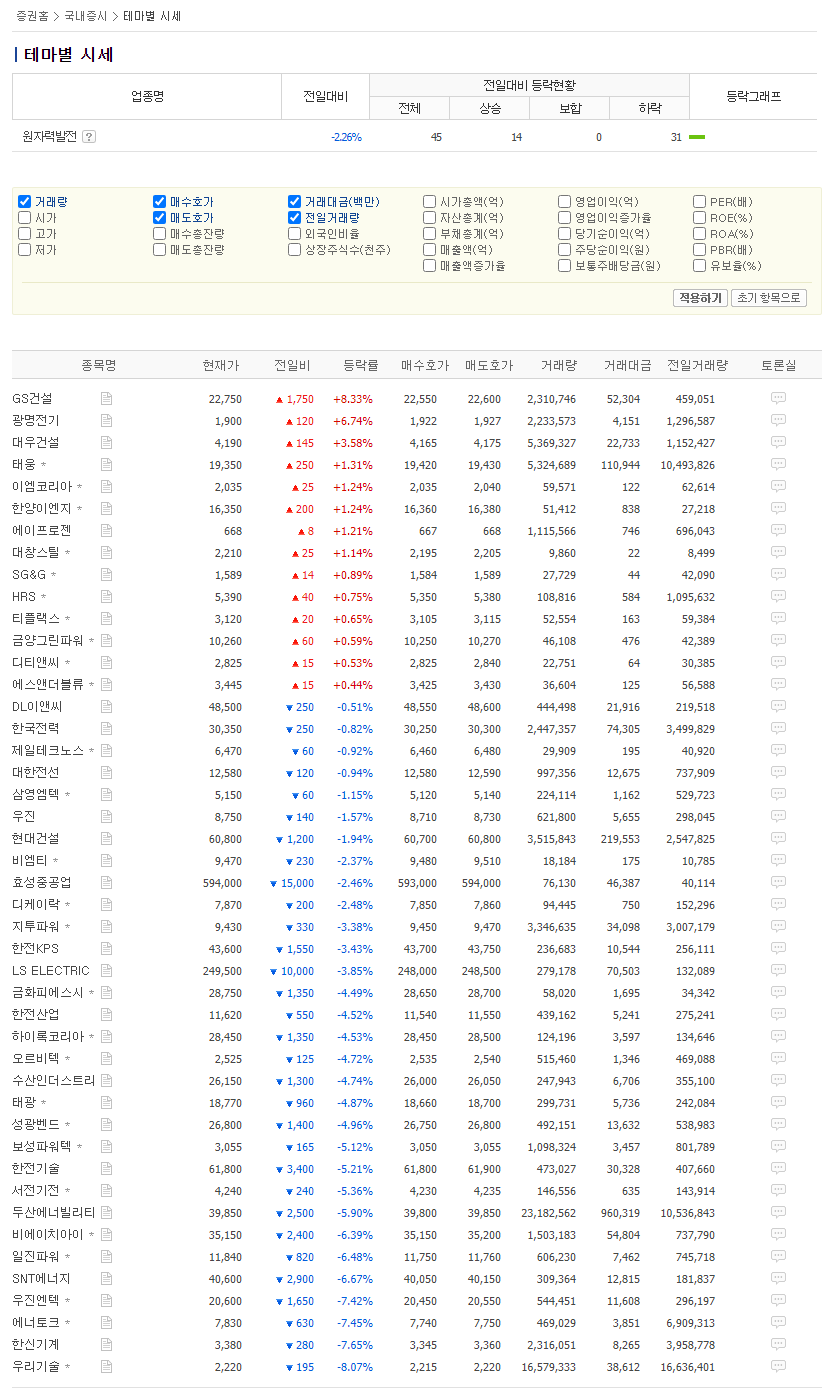Open the document icon next to GS건설

click(x=106, y=399)
